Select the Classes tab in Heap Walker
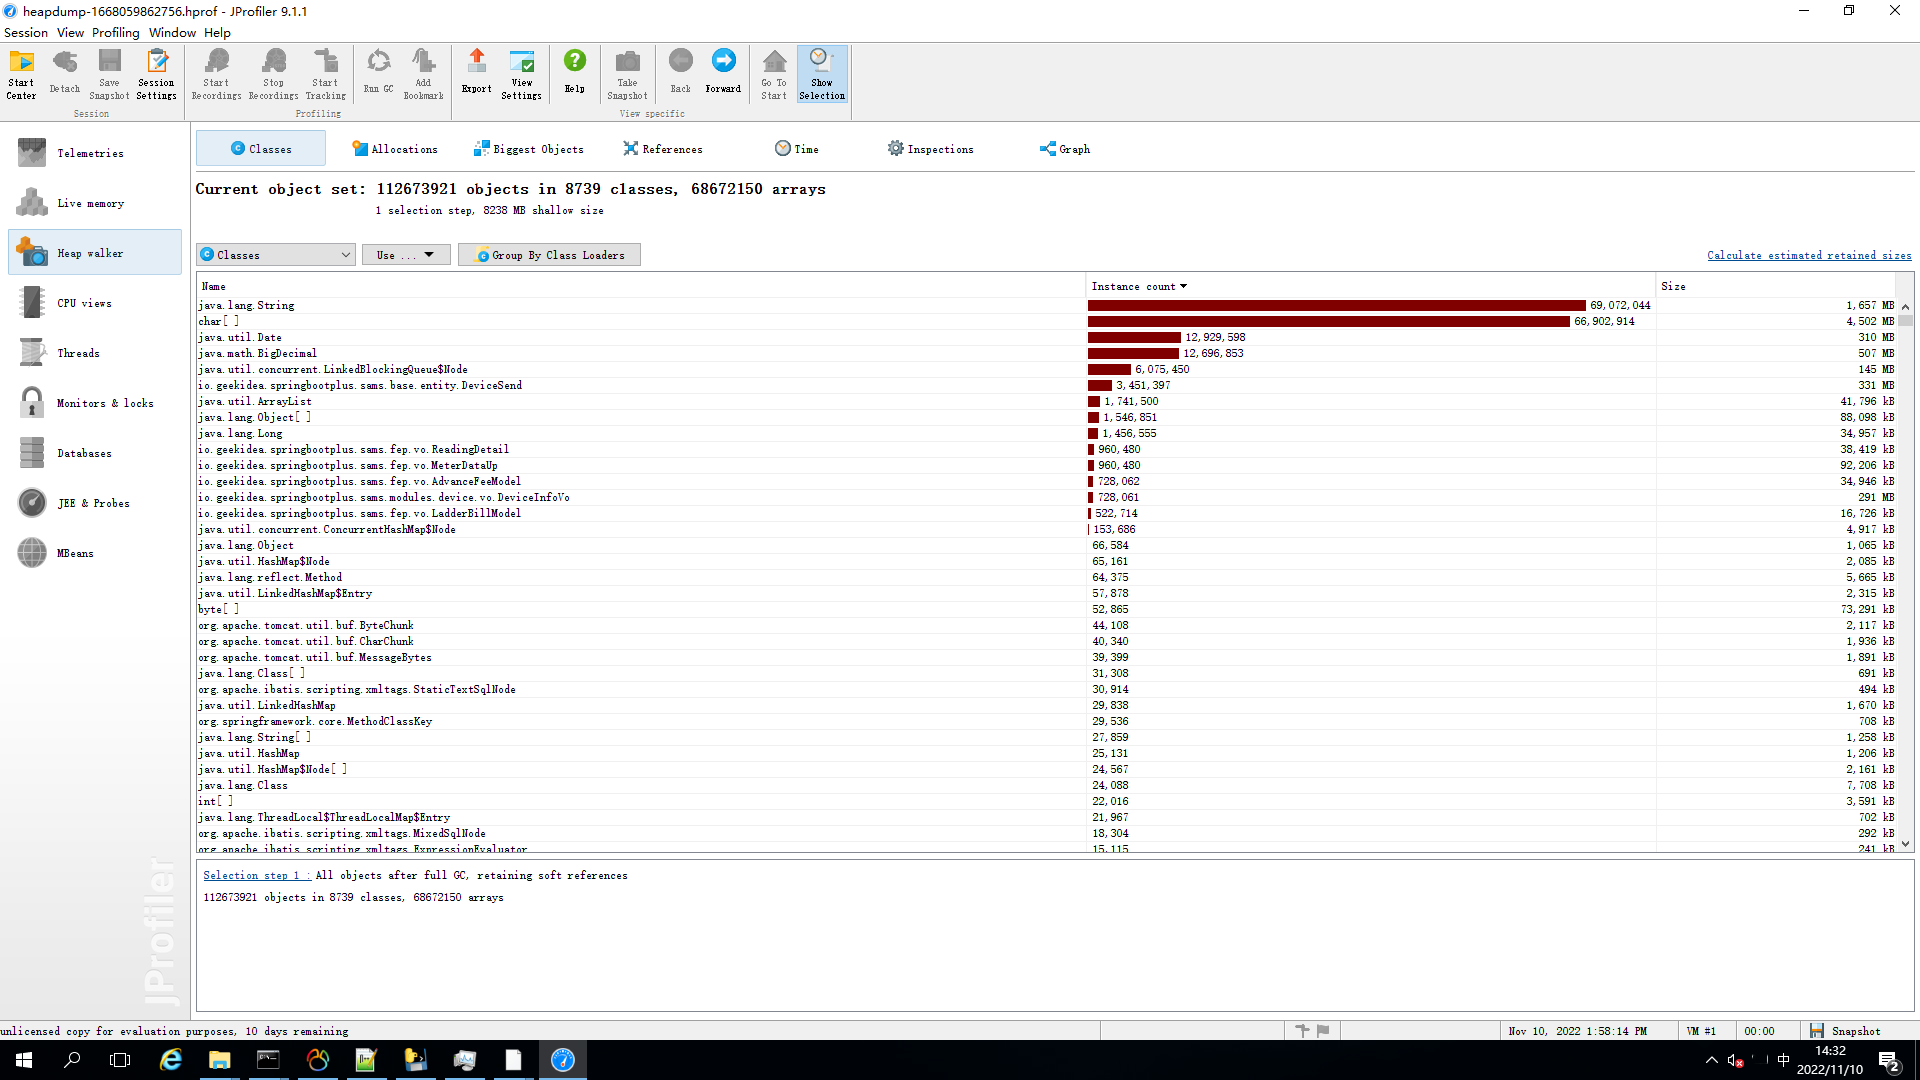 coord(262,148)
